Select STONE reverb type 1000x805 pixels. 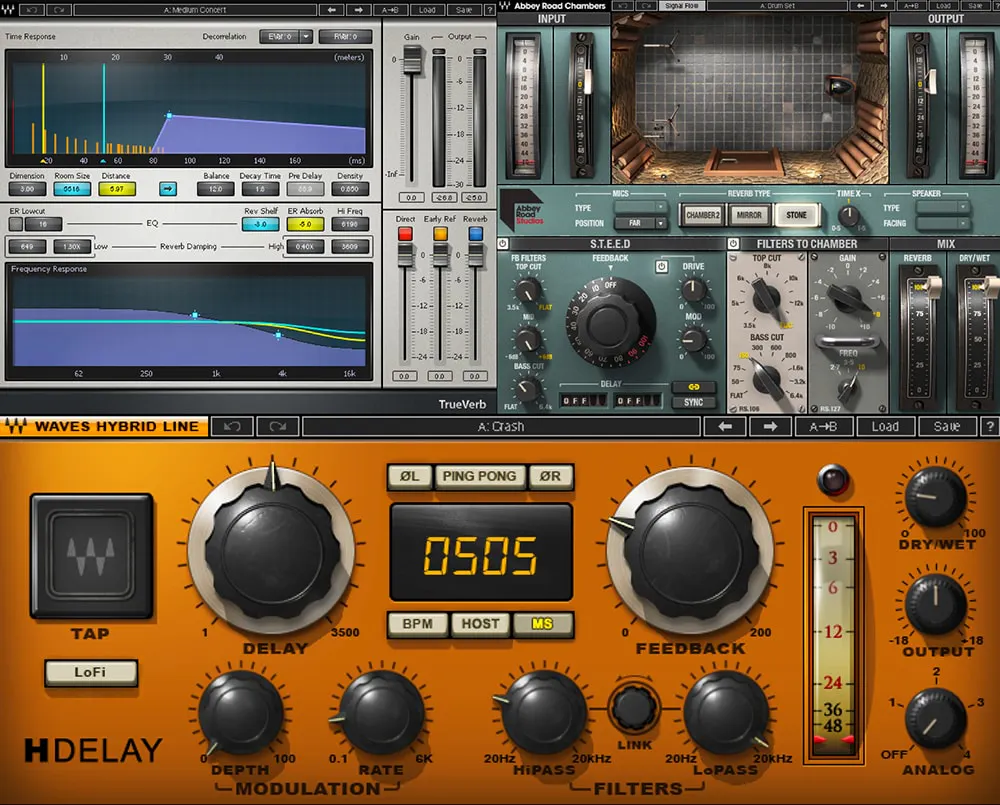click(796, 216)
